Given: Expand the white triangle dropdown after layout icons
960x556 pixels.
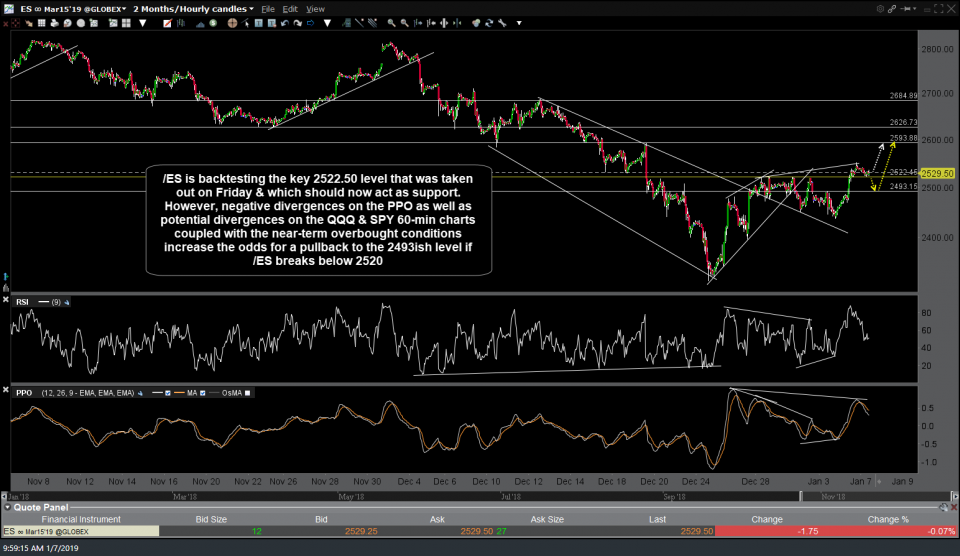Looking at the screenshot, I should pos(143,23).
